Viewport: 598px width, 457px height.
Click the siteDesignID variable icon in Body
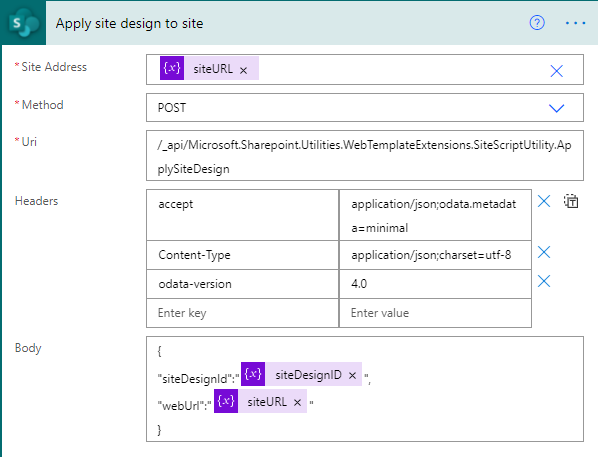253,374
